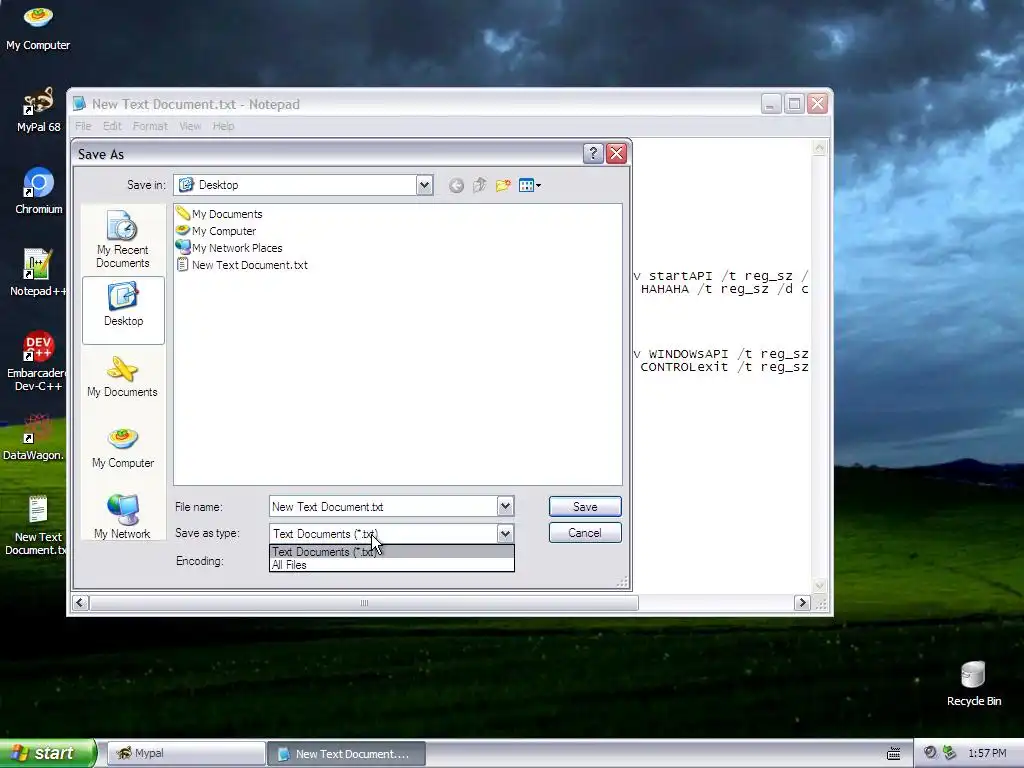Expand the Save in location dropdown
The image size is (1024, 768).
point(424,185)
